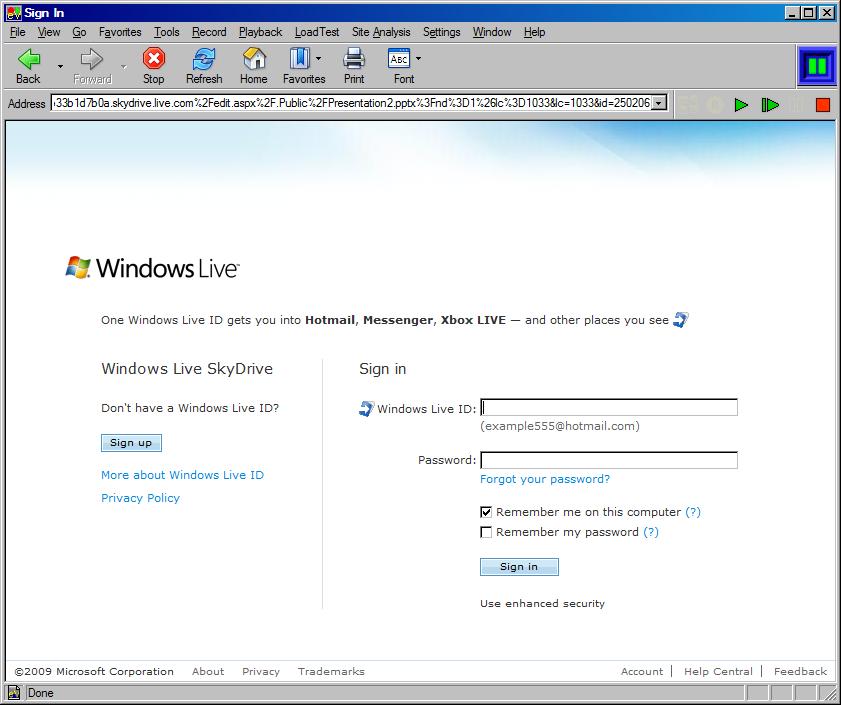Screen dimensions: 841x705
Task: Open the File menu
Action: pos(18,32)
